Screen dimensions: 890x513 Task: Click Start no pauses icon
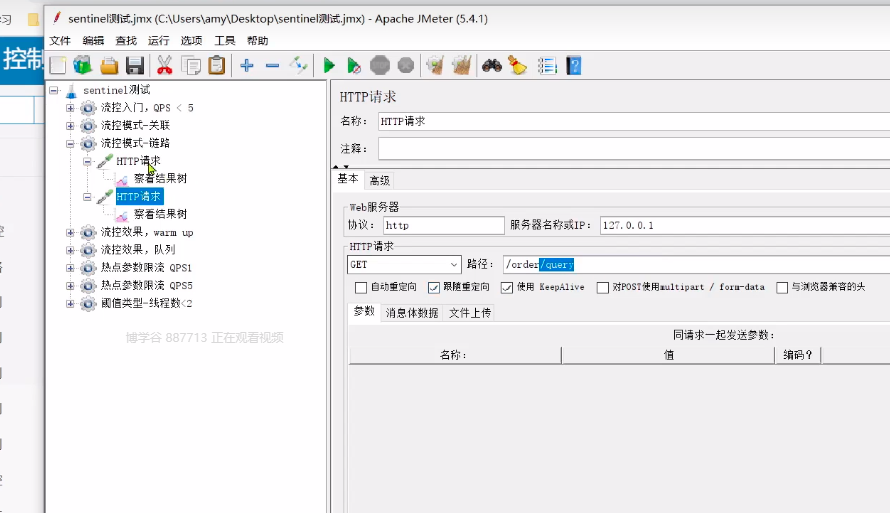[x=354, y=66]
